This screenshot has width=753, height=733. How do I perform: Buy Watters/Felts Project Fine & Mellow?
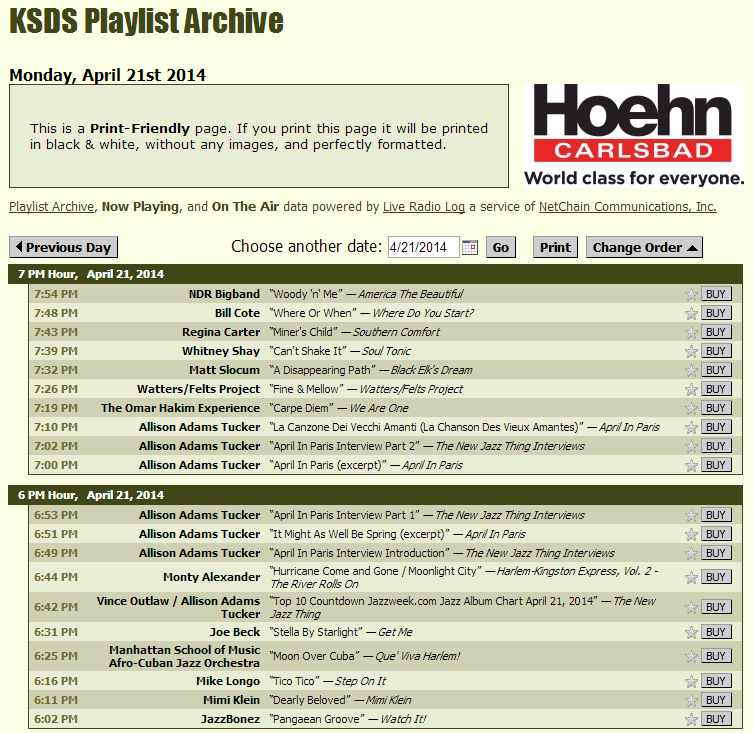click(716, 389)
